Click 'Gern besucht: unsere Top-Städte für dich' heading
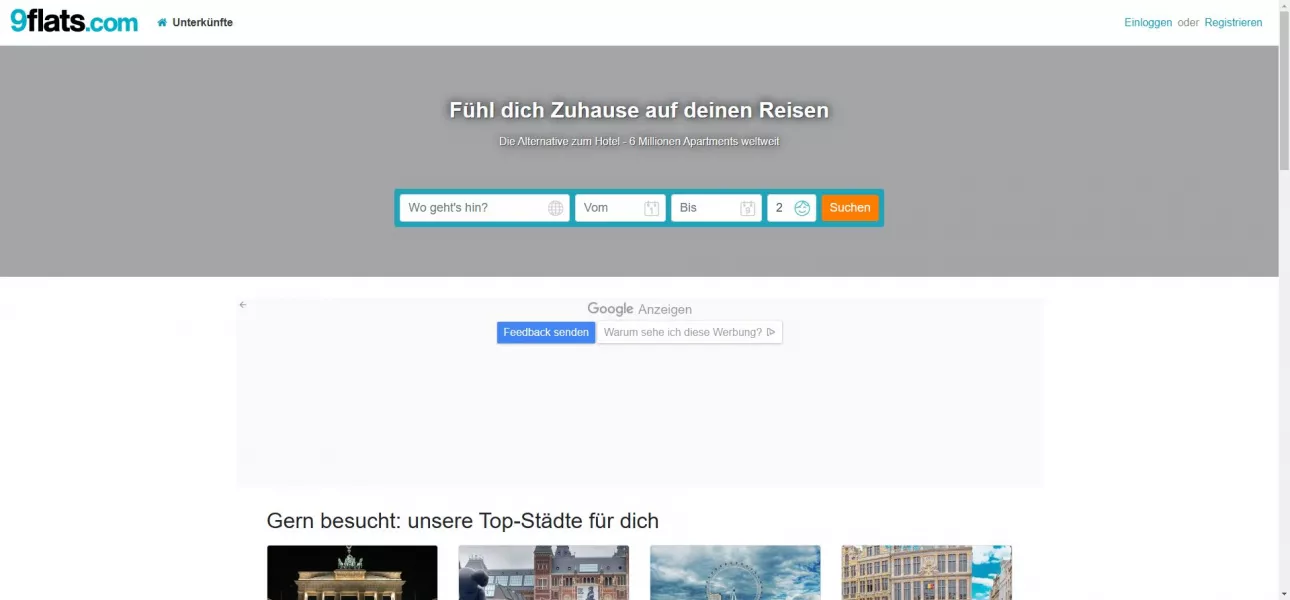This screenshot has height=600, width=1290. [463, 521]
